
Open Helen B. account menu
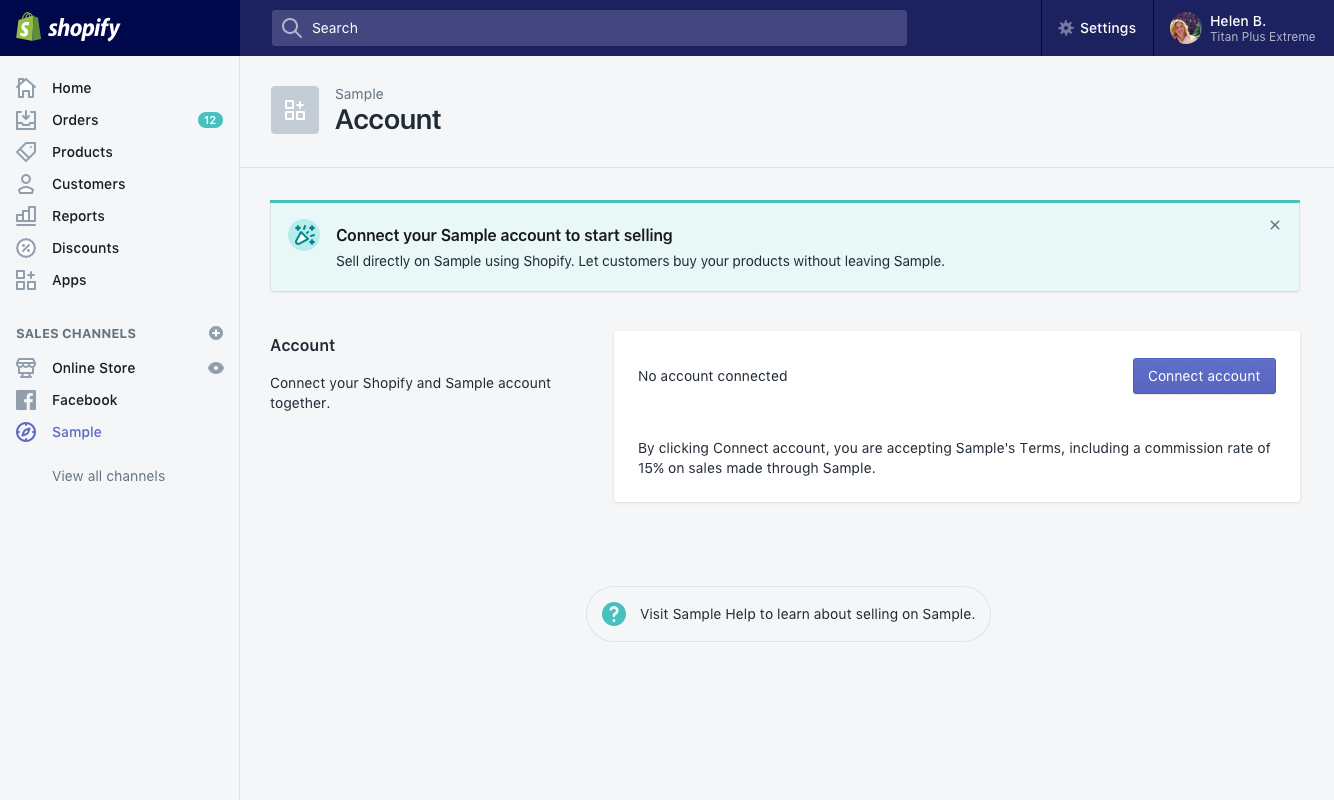[1244, 28]
